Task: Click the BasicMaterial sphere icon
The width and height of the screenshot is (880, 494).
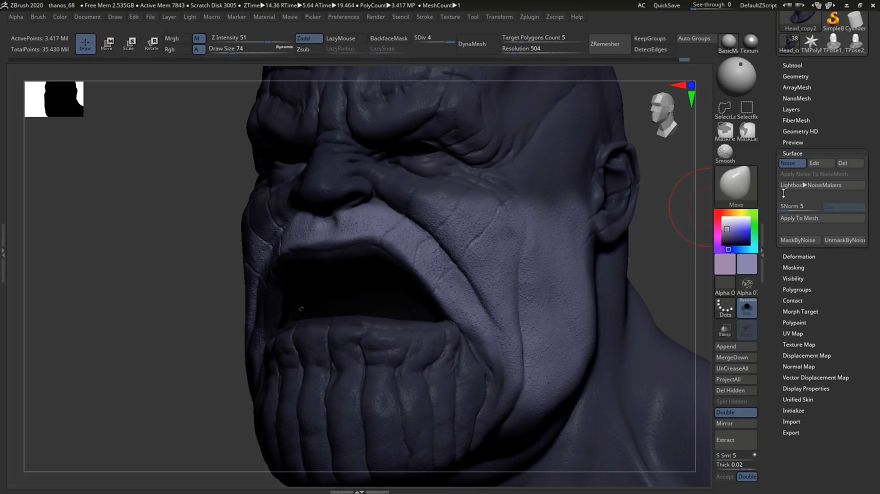Action: tap(728, 42)
